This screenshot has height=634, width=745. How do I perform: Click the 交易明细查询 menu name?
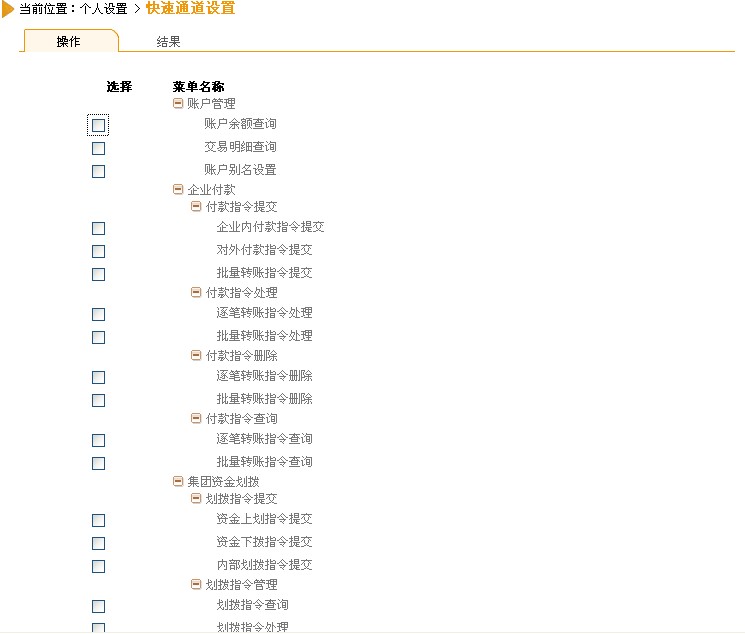(x=240, y=147)
